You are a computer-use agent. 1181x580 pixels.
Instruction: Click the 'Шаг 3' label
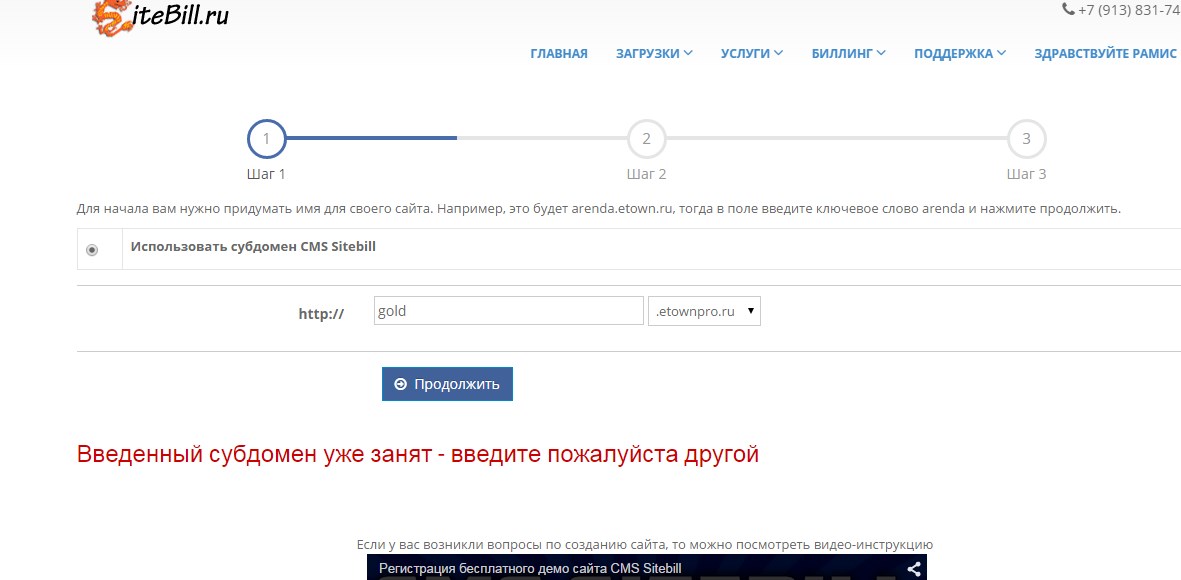tap(1027, 174)
